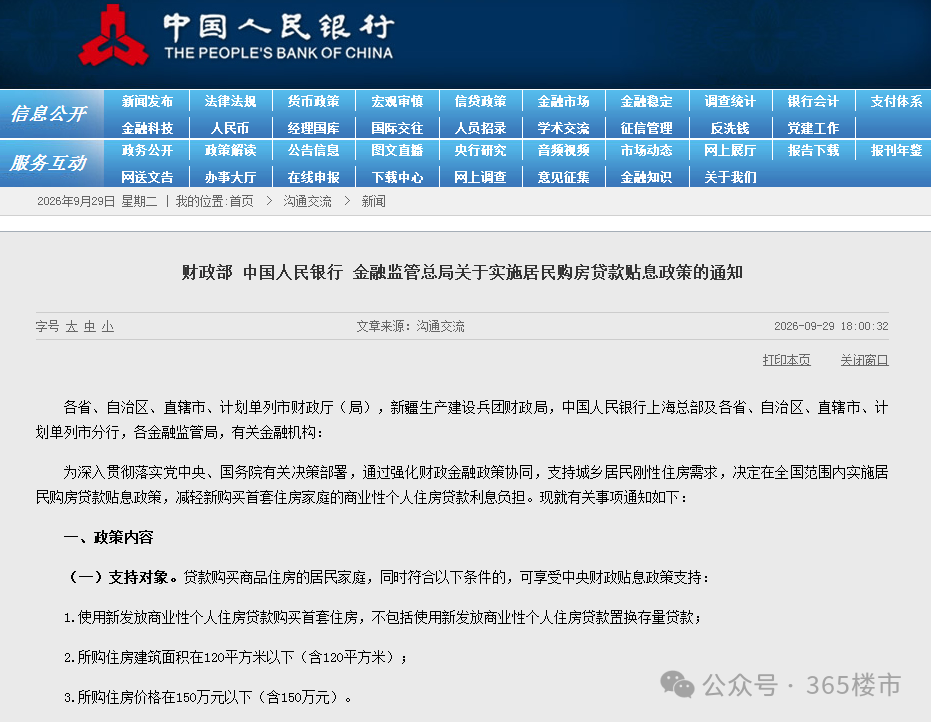
Task: Set font size to 小
Action: (107, 327)
